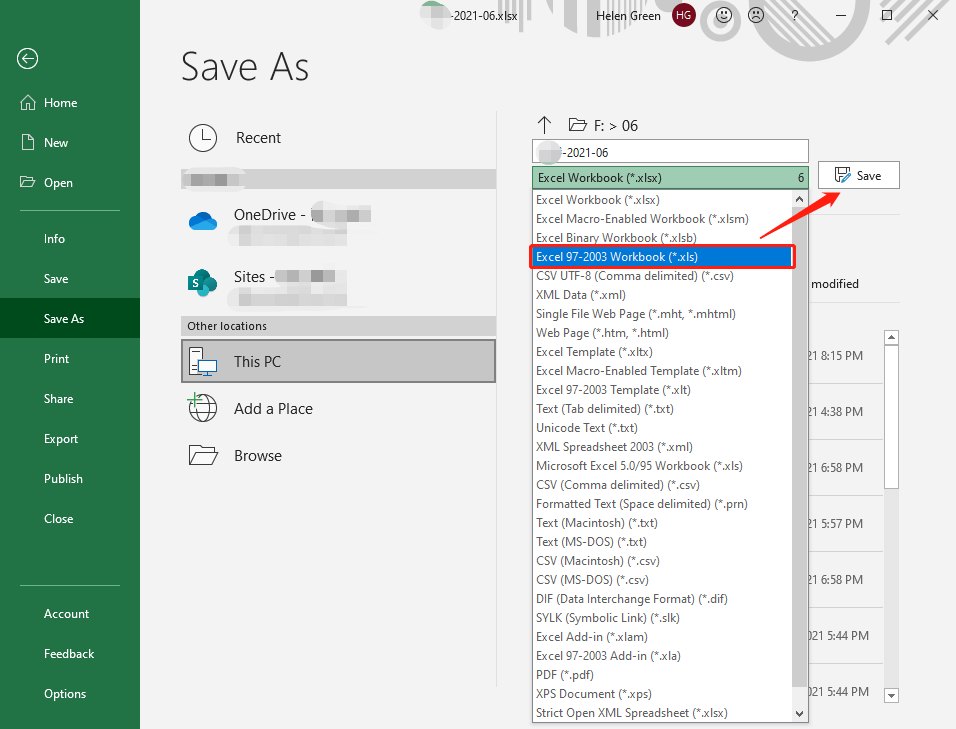Select CSV UTF-8 (Comma delimited) option

[x=634, y=276]
